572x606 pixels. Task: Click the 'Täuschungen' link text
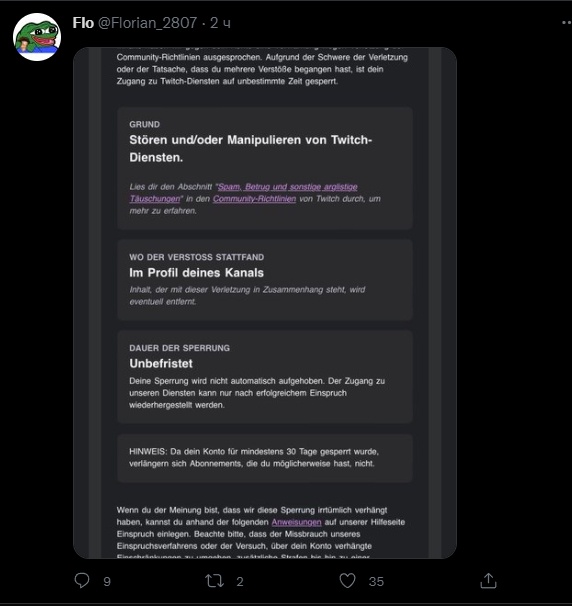(x=155, y=199)
